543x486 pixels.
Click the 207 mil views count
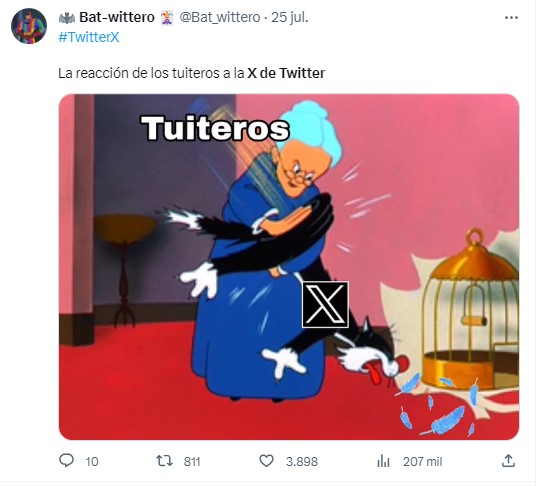click(422, 461)
